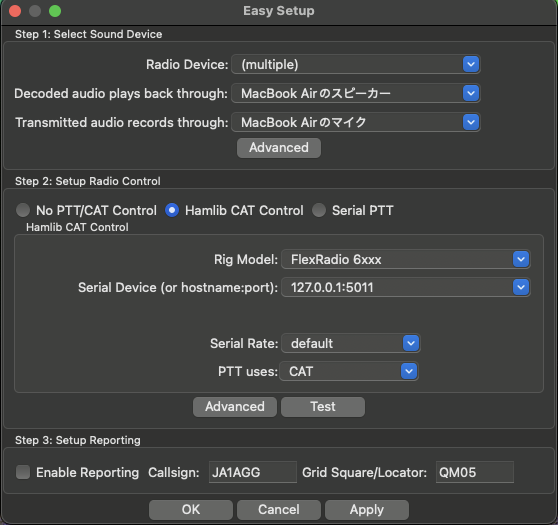The height and width of the screenshot is (525, 558).
Task: Confirm settings with the OK button
Action: pyautogui.click(x=191, y=510)
